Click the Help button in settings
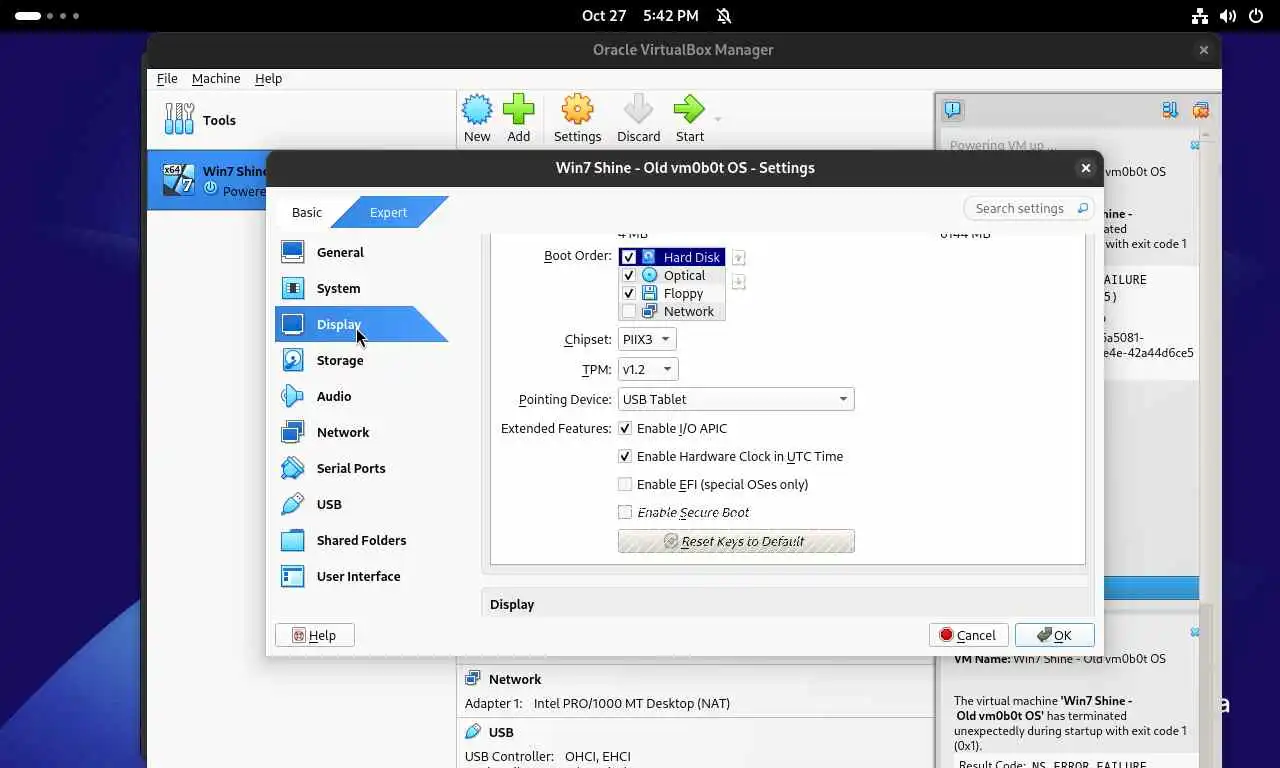The height and width of the screenshot is (768, 1280). (x=314, y=635)
